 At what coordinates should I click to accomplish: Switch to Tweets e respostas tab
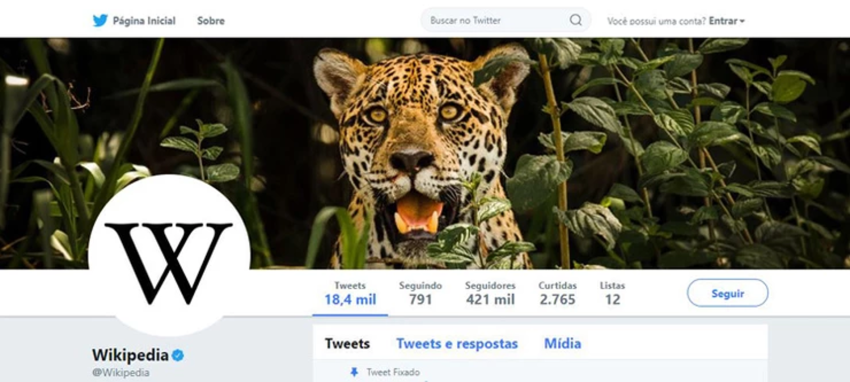click(x=457, y=344)
